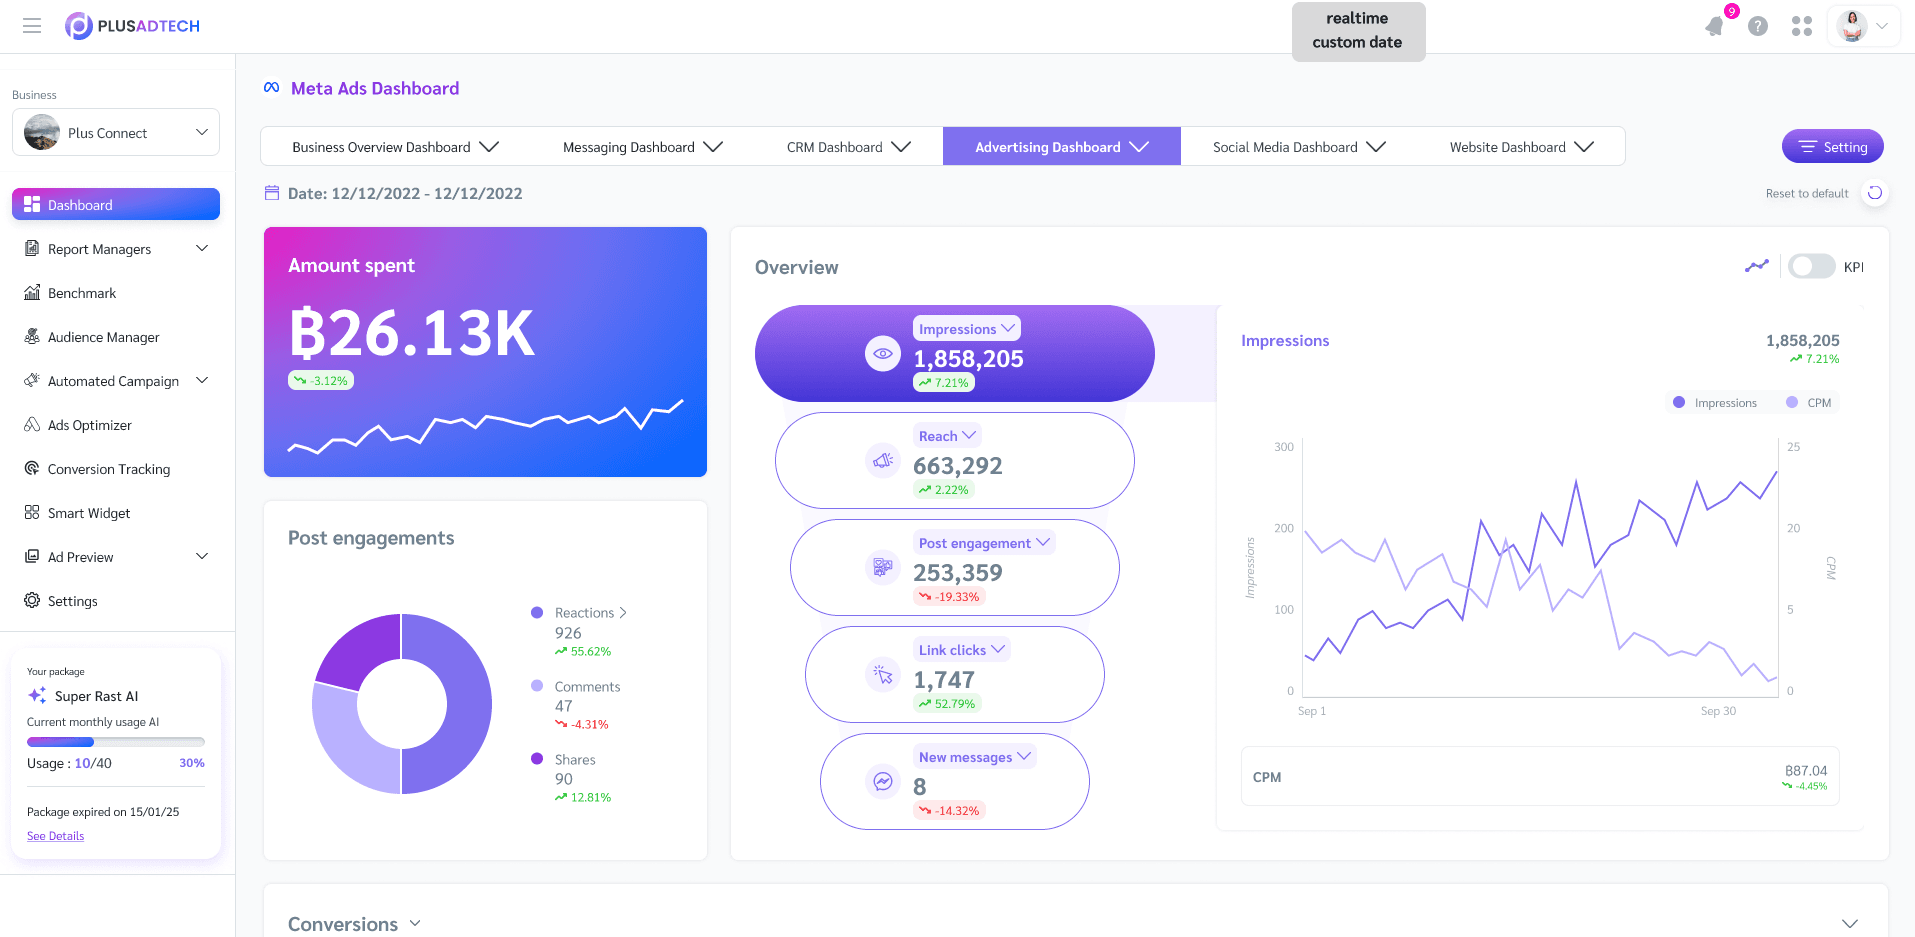Image resolution: width=1915 pixels, height=937 pixels.
Task: Switch Overview to line chart view
Action: 1757,266
